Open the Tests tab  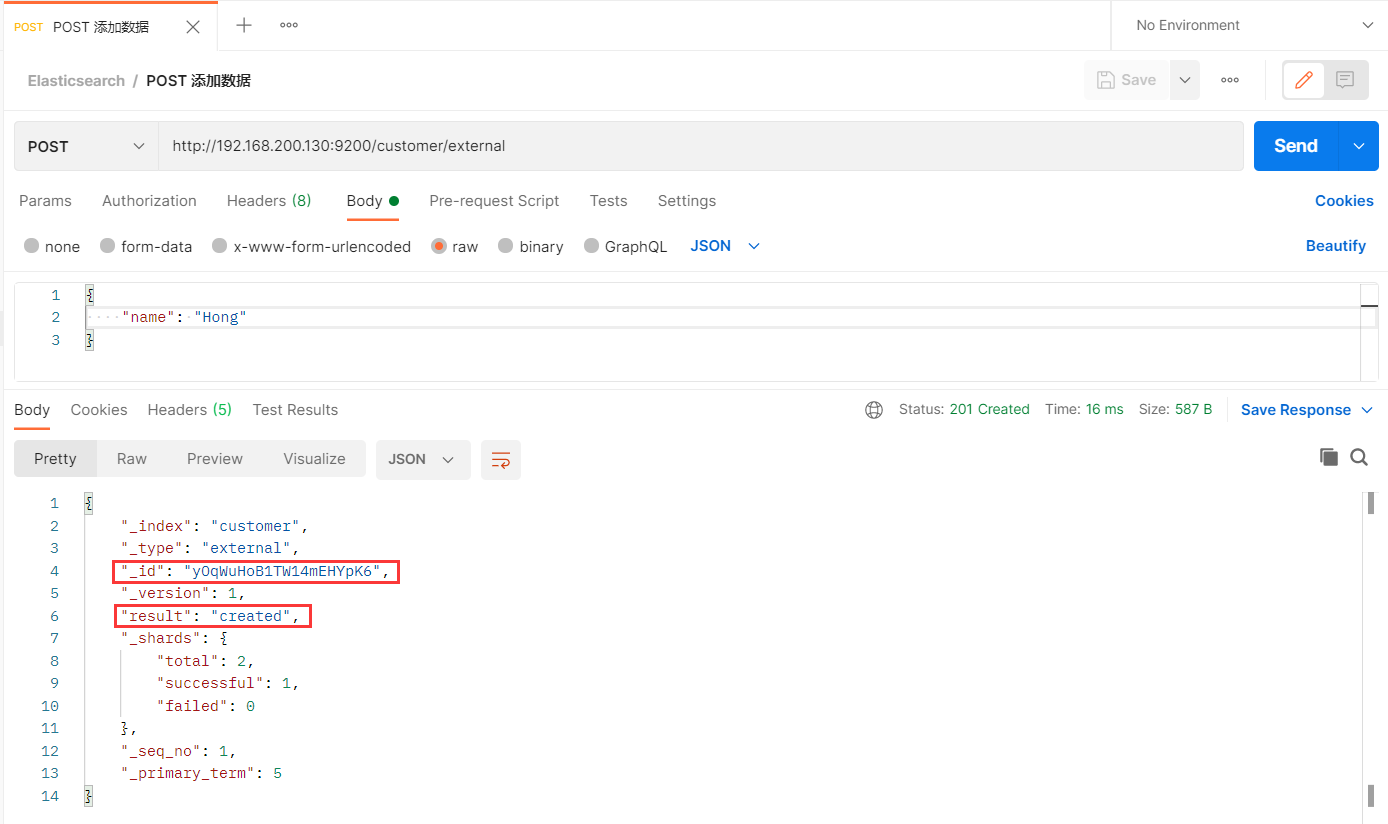[x=608, y=201]
